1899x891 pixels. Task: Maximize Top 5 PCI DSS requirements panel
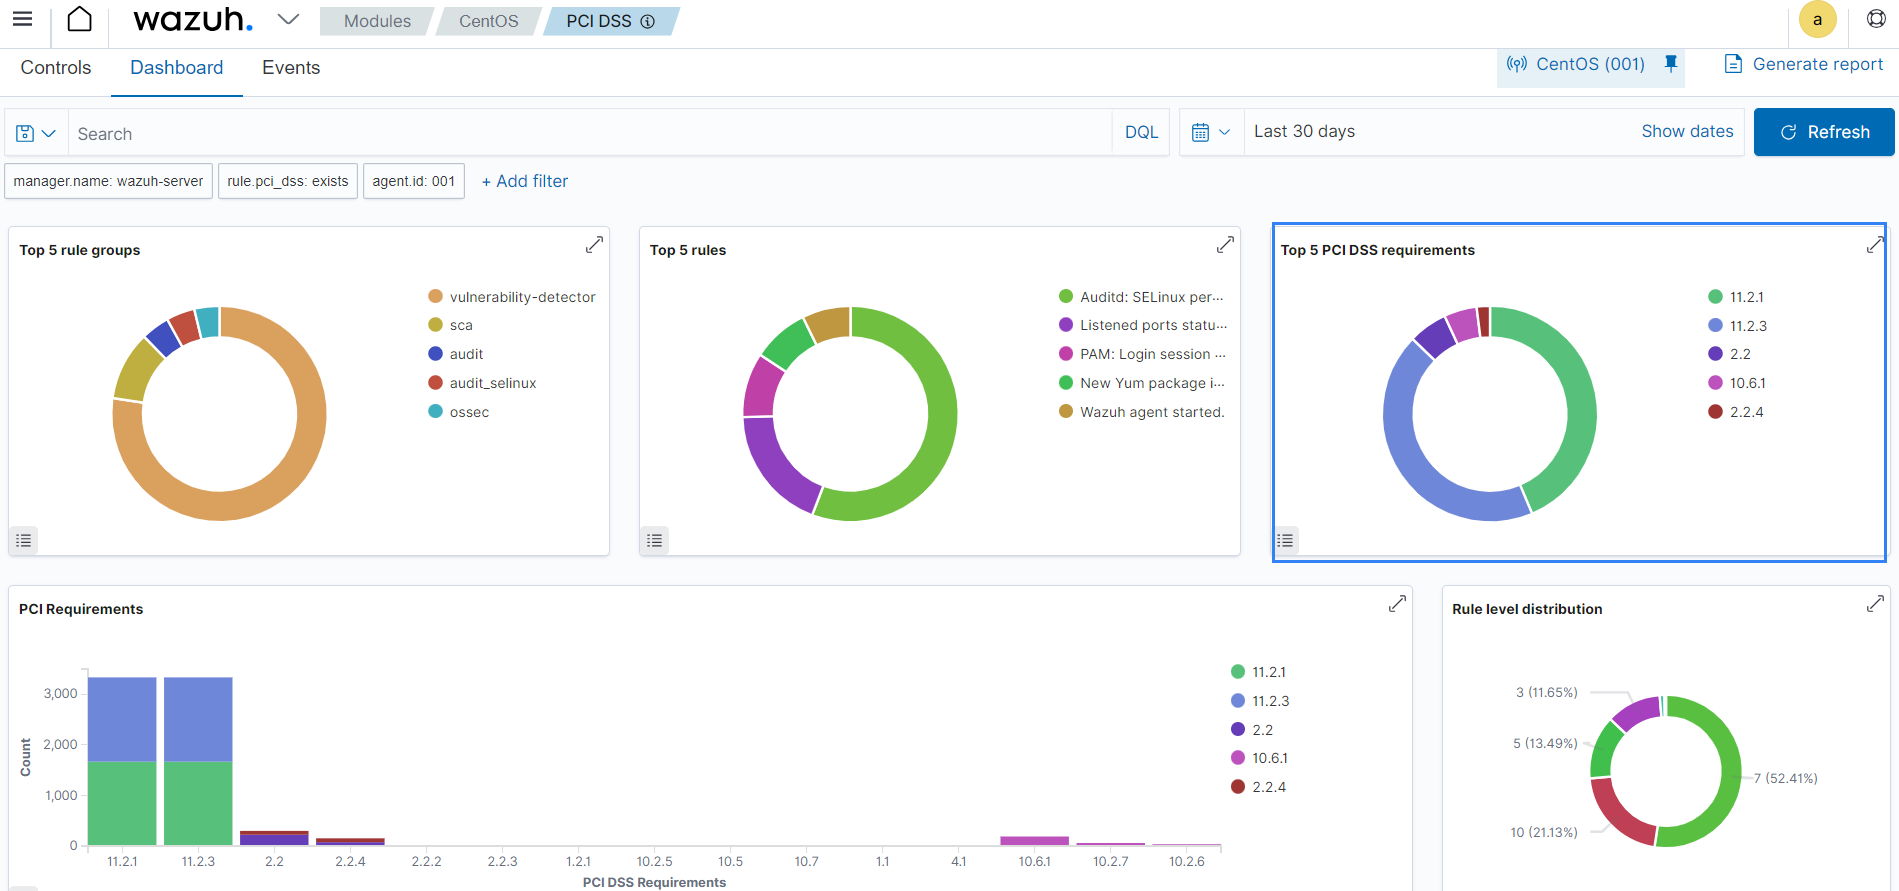pyautogui.click(x=1875, y=244)
